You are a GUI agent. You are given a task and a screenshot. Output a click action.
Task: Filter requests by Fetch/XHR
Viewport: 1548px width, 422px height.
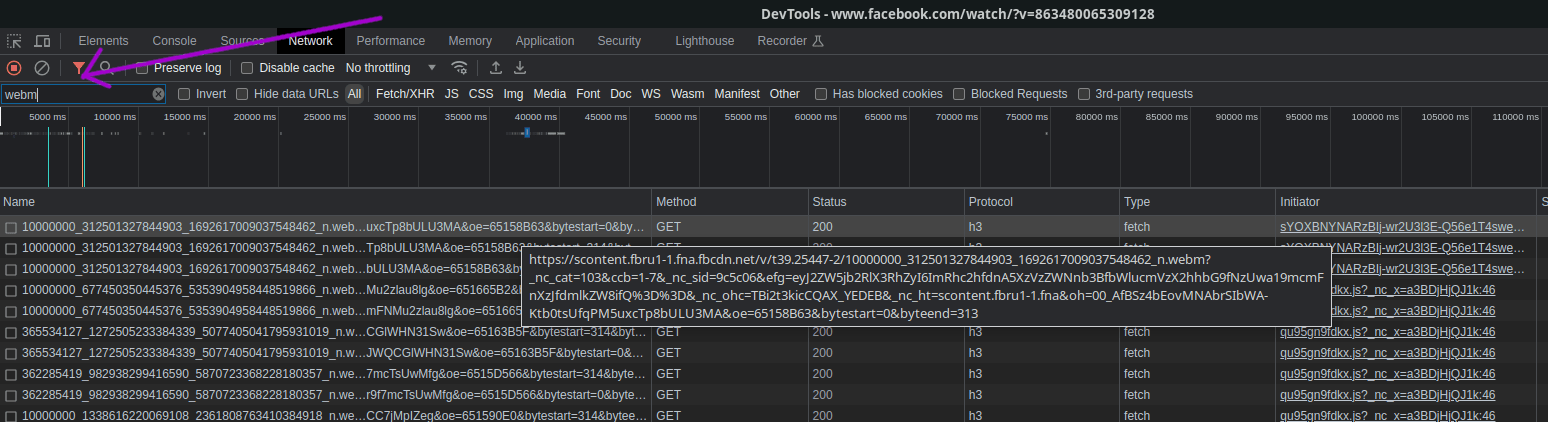[404, 94]
